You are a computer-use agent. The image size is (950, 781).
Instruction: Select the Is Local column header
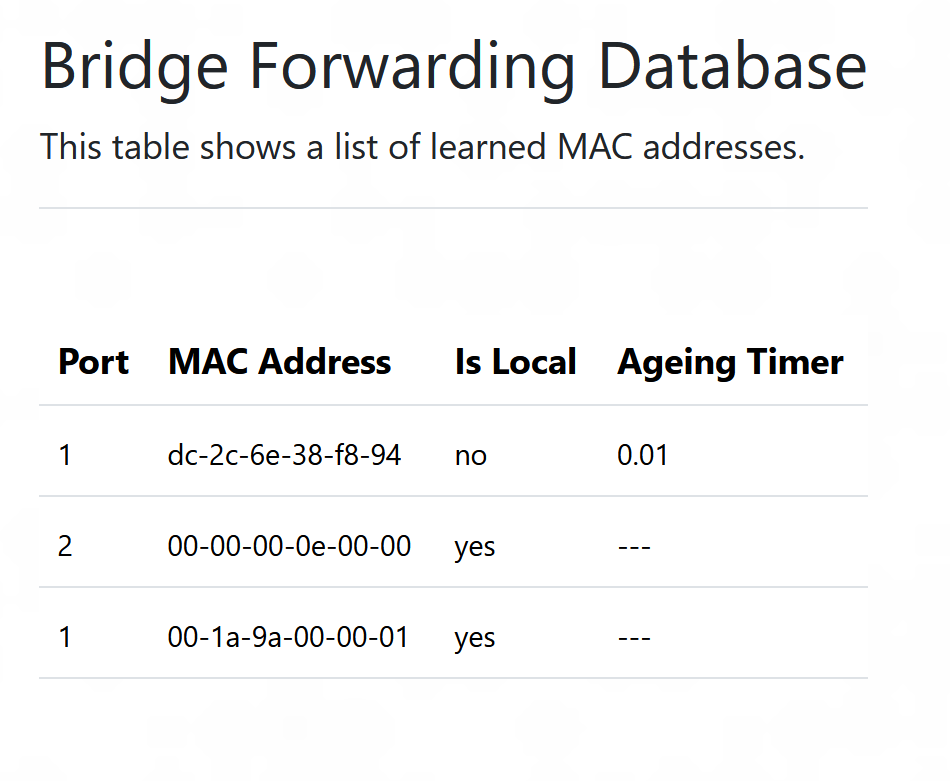tap(515, 362)
